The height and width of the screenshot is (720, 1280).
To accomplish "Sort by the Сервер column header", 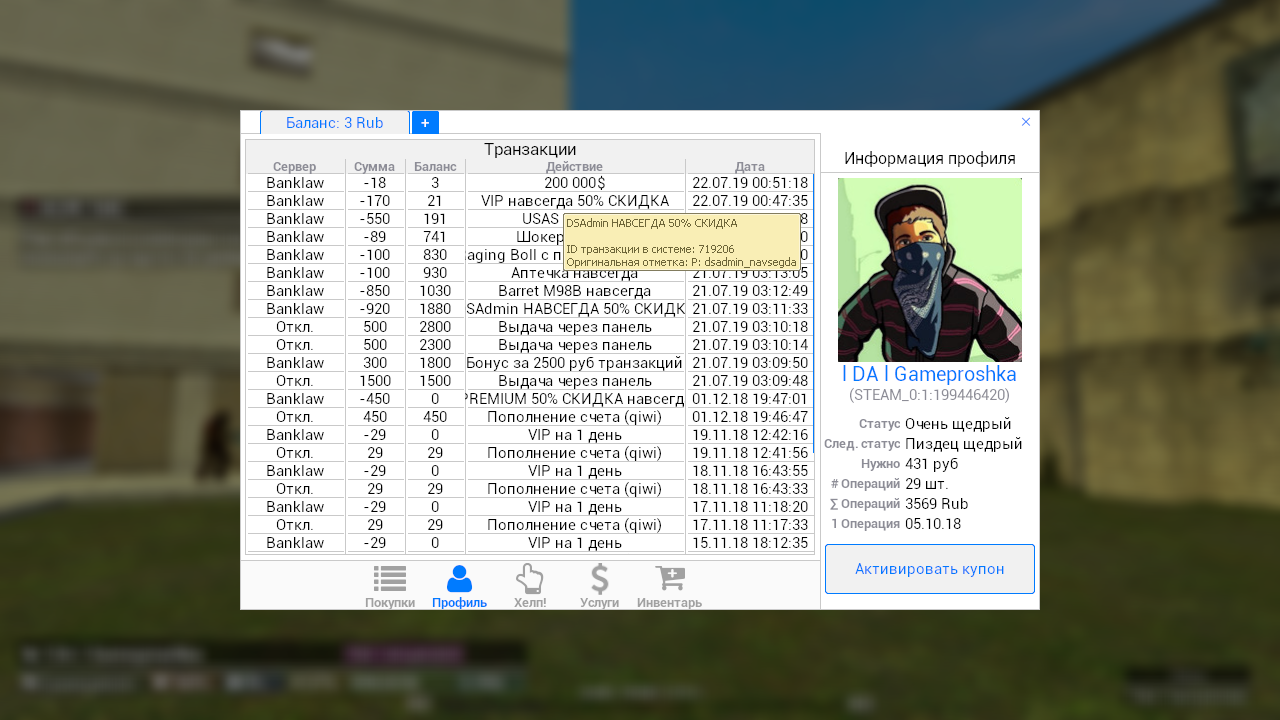I will click(294, 167).
